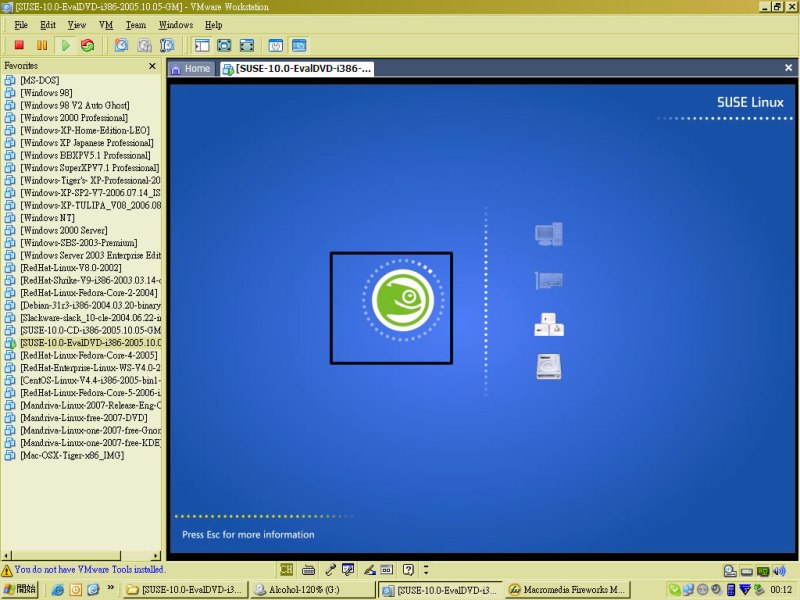This screenshot has width=800, height=600.
Task: Open the File menu
Action: pos(21,25)
